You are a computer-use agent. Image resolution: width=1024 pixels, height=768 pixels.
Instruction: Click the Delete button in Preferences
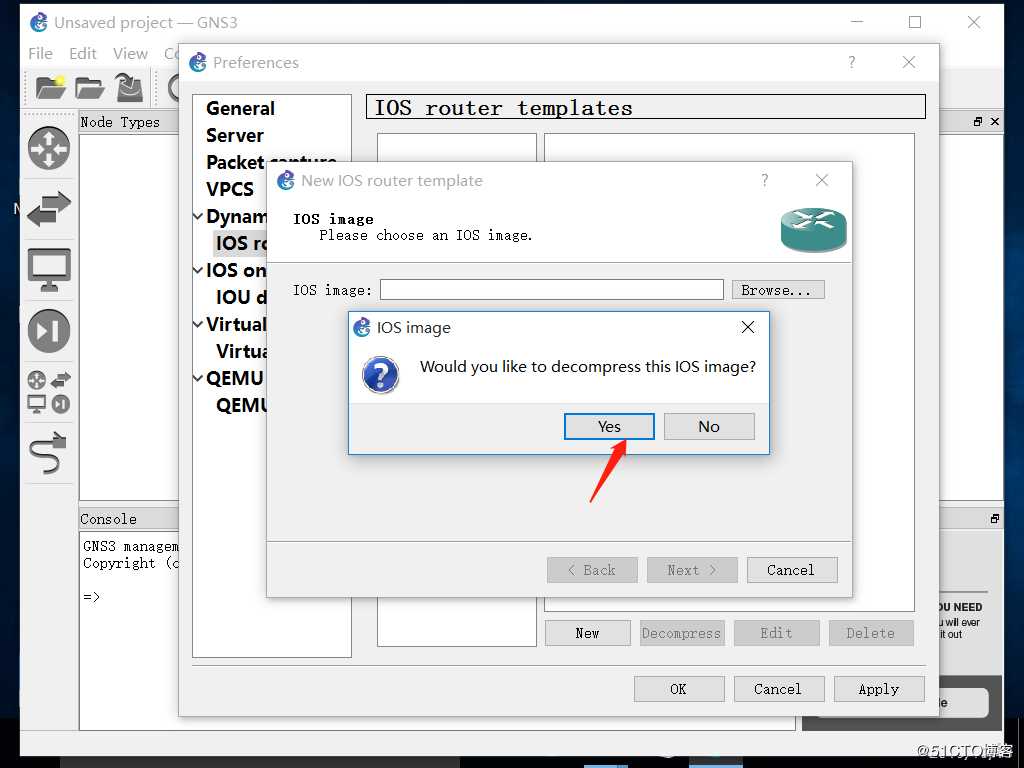[x=871, y=633]
